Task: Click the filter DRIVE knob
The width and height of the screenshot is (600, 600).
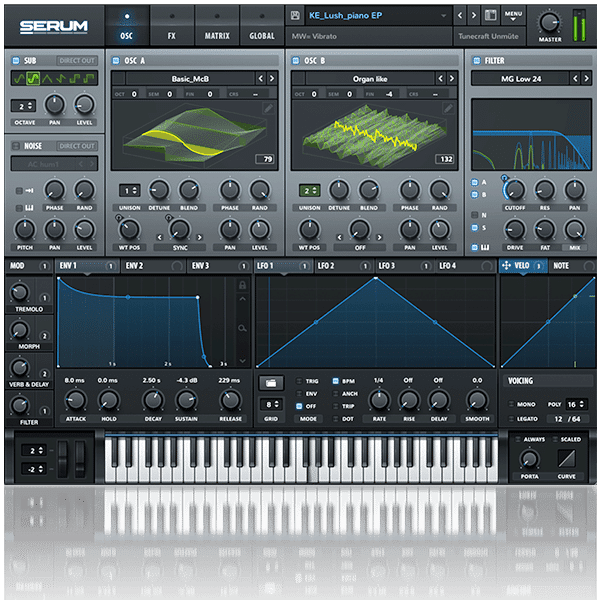Action: (515, 230)
